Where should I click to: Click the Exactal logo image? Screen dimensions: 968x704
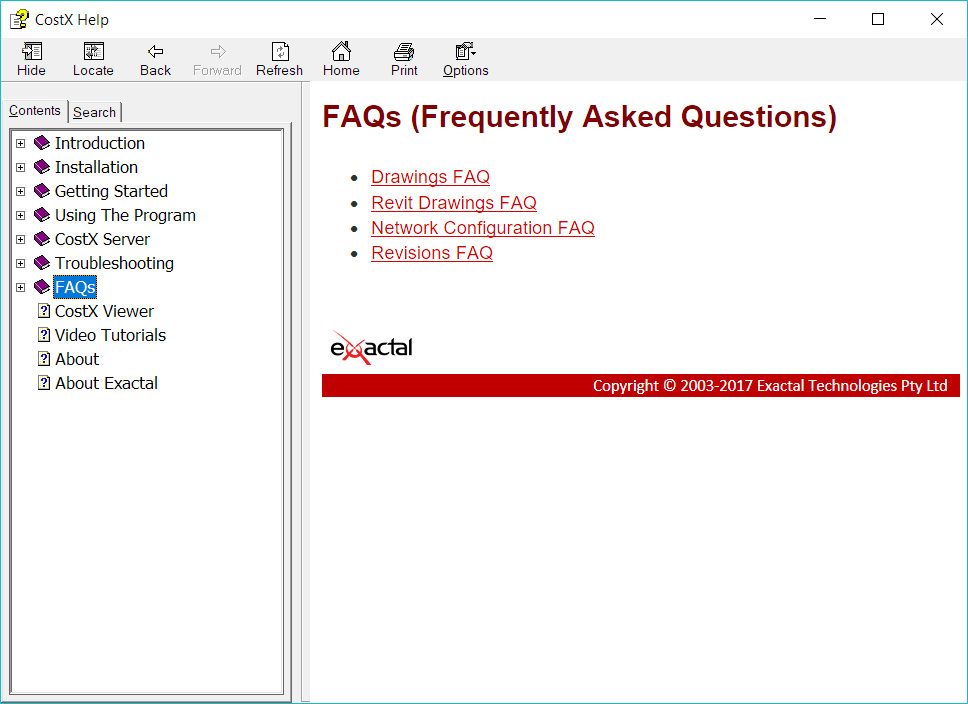[372, 348]
